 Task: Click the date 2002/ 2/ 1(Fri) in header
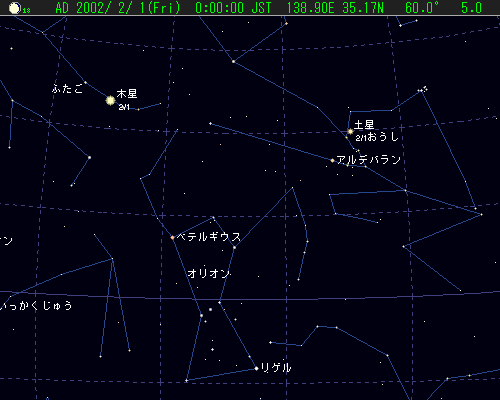click(129, 8)
